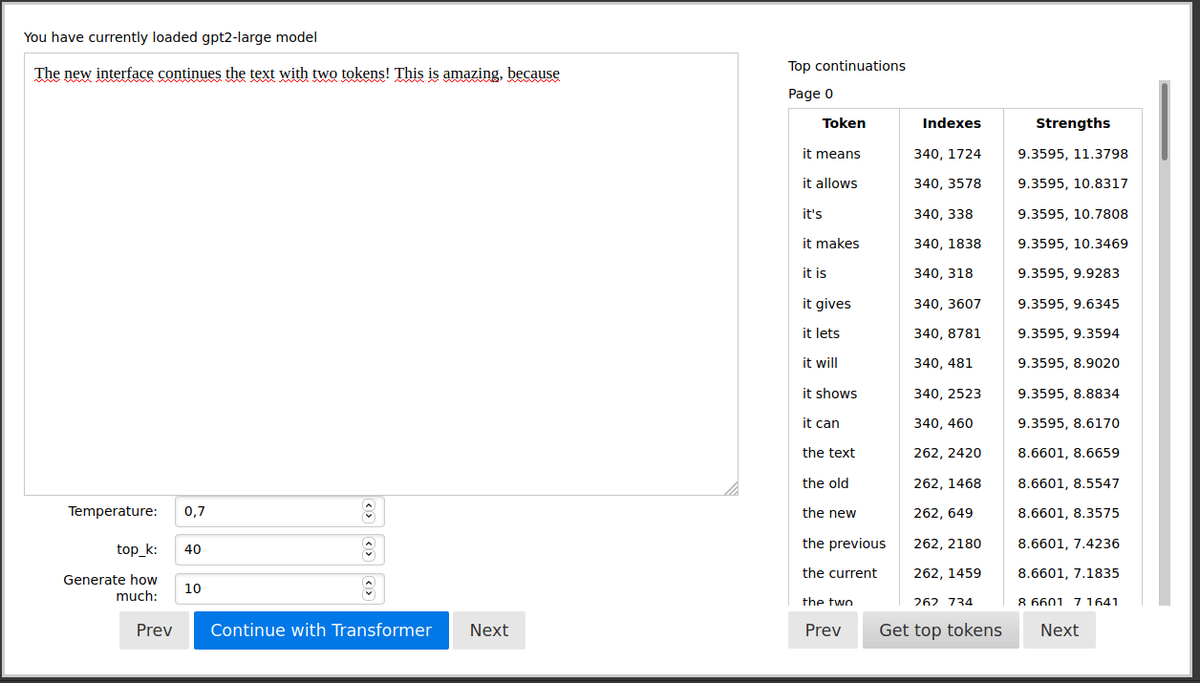Select the top_k input field

tap(280, 549)
